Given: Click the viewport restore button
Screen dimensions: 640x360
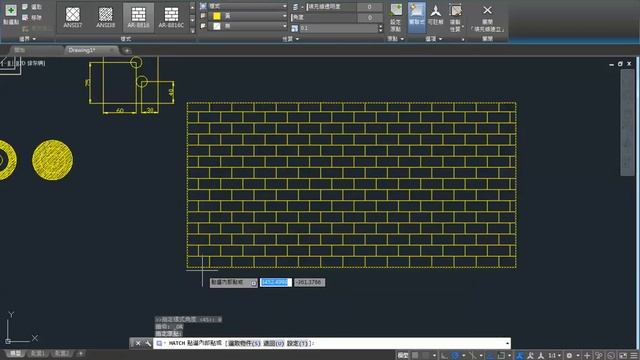Looking at the screenshot, I should 620,64.
